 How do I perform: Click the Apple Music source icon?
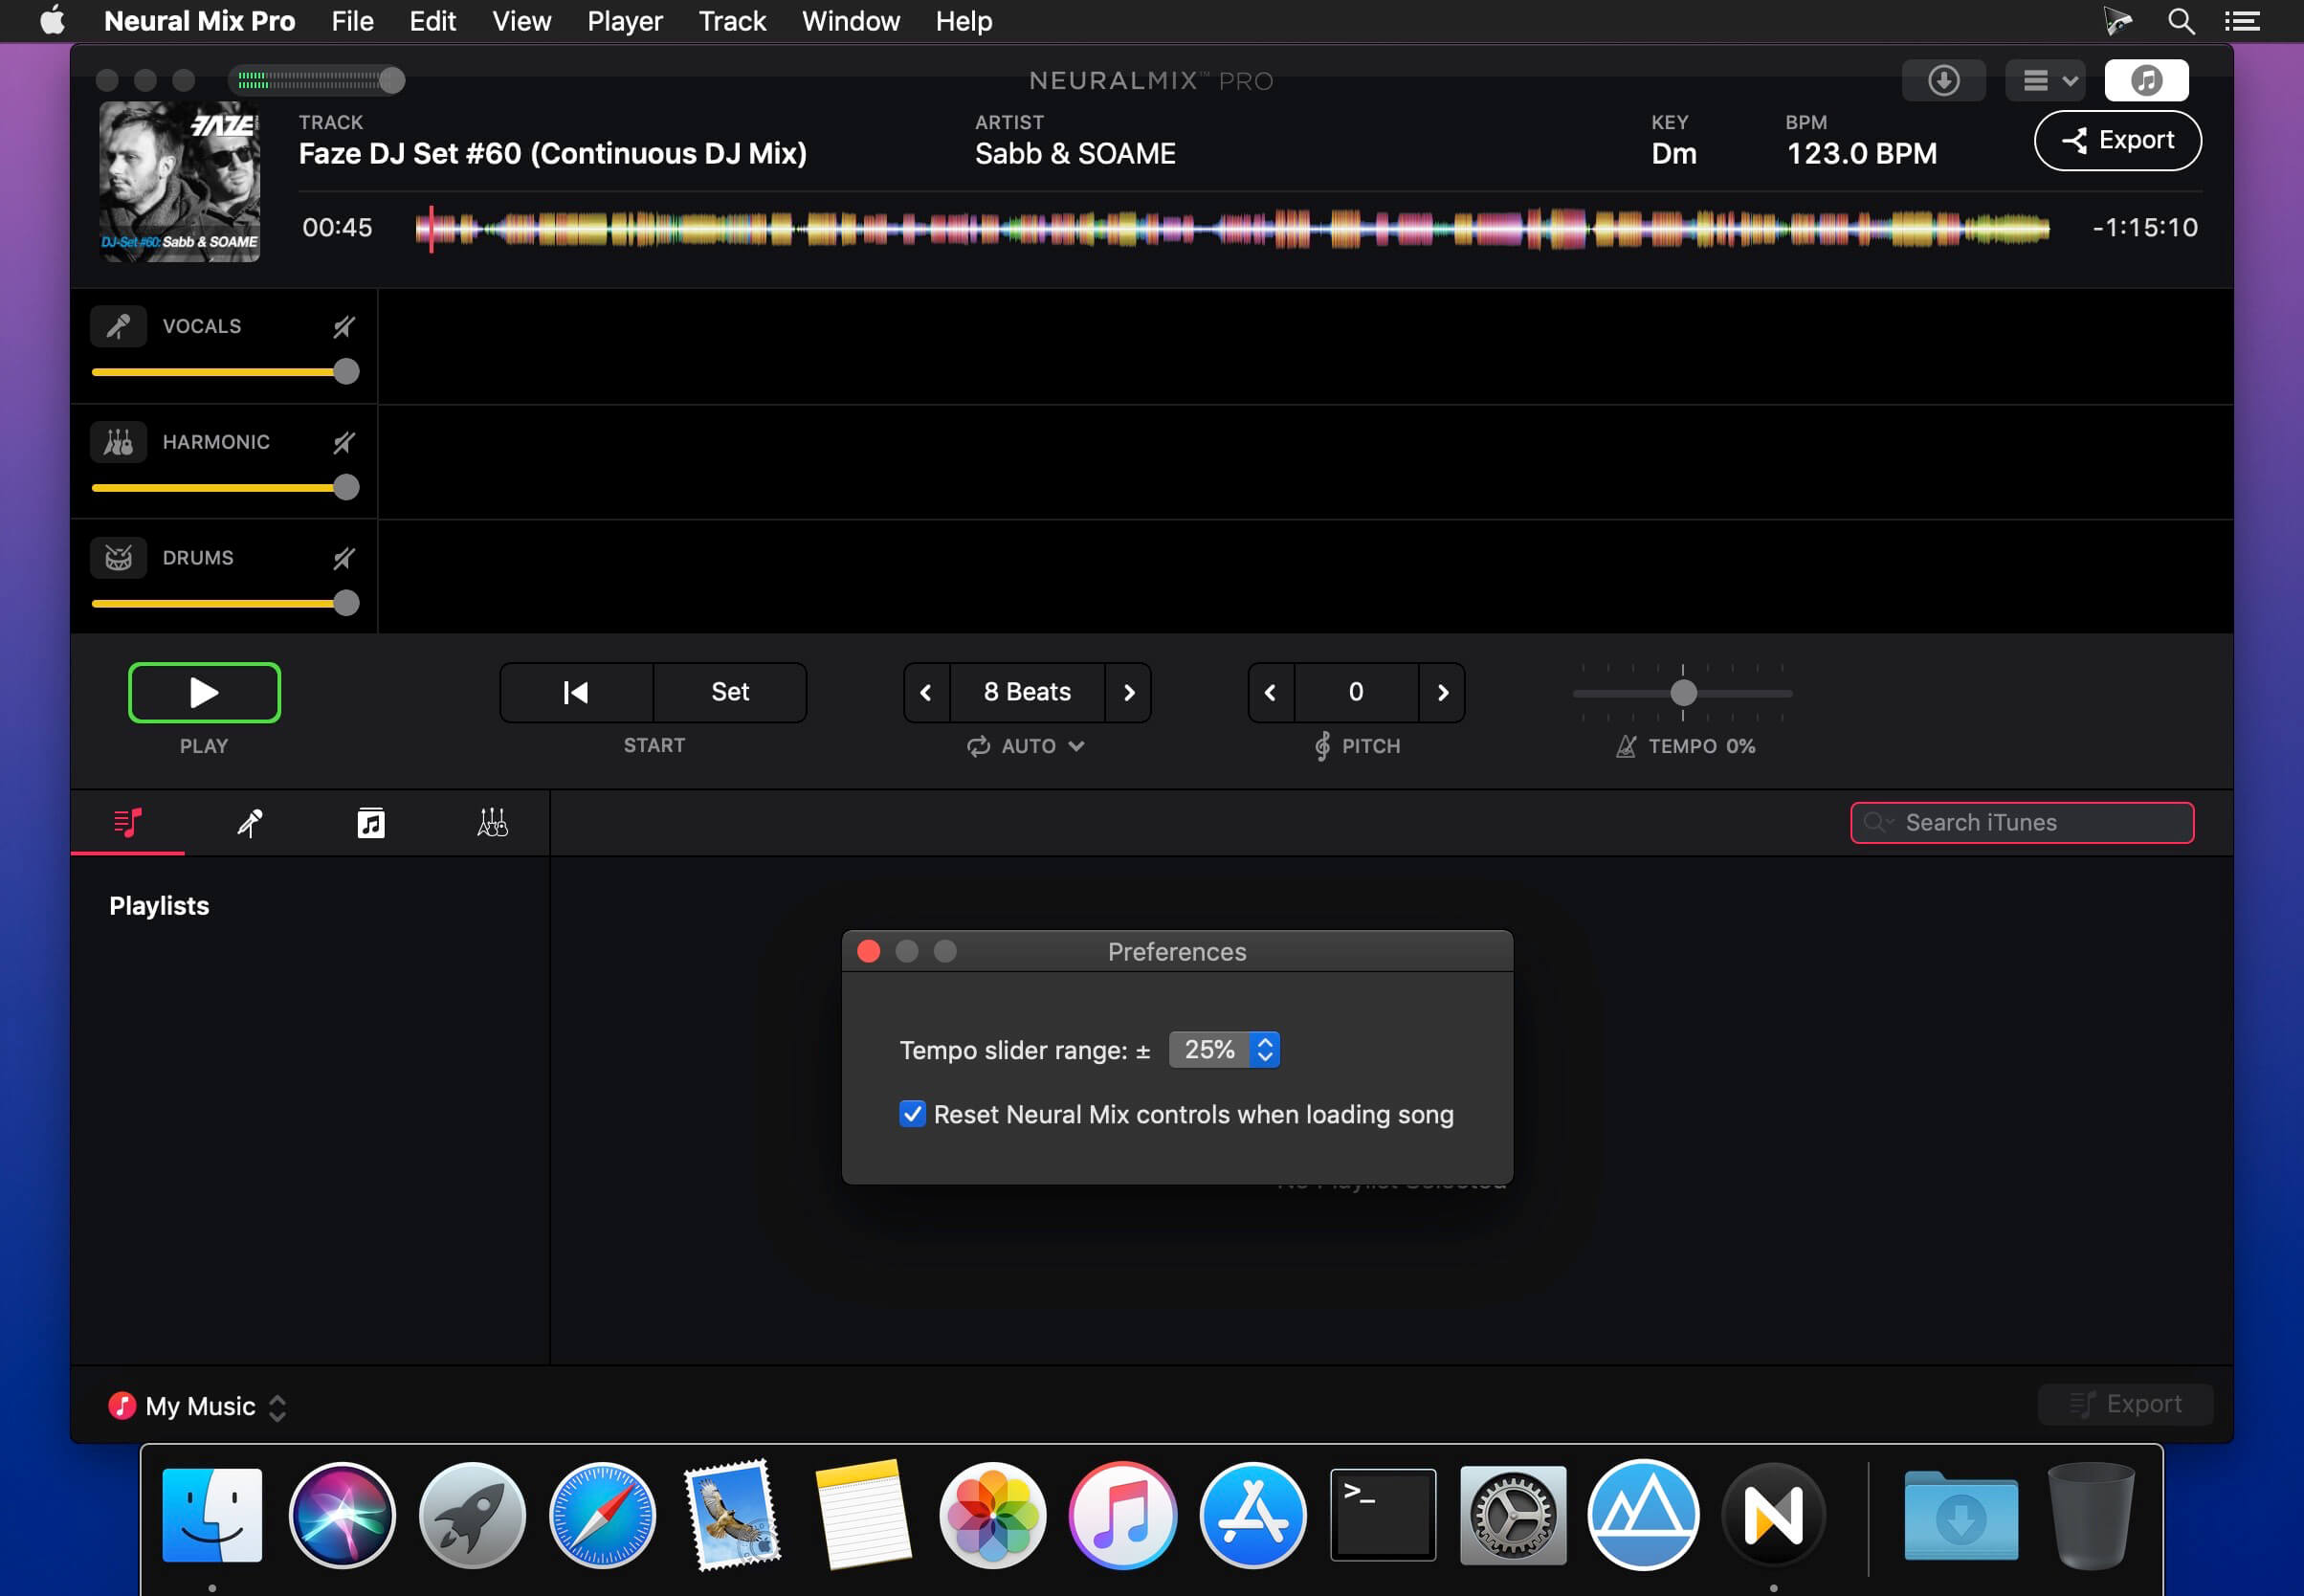pyautogui.click(x=2147, y=80)
